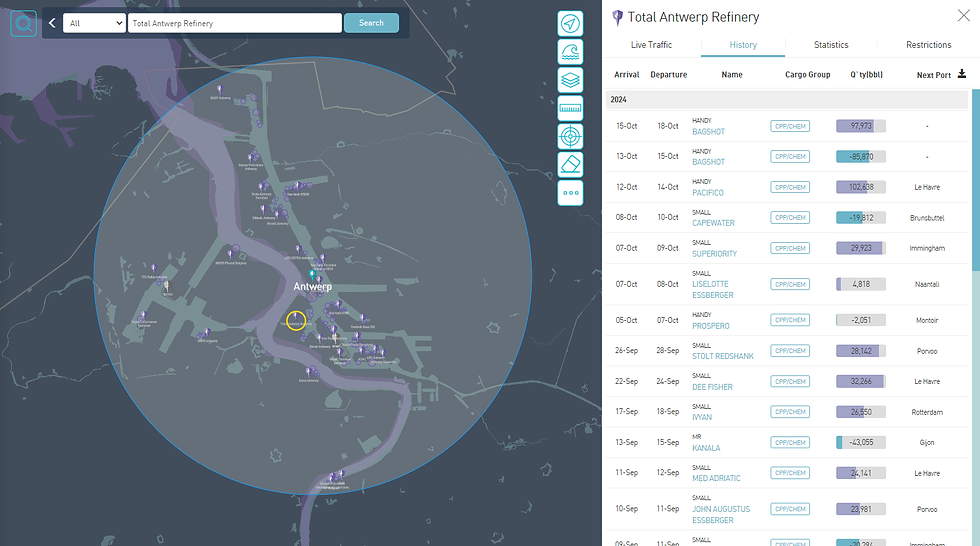
Task: Click the 102,638 quantity bar
Action: click(x=861, y=187)
